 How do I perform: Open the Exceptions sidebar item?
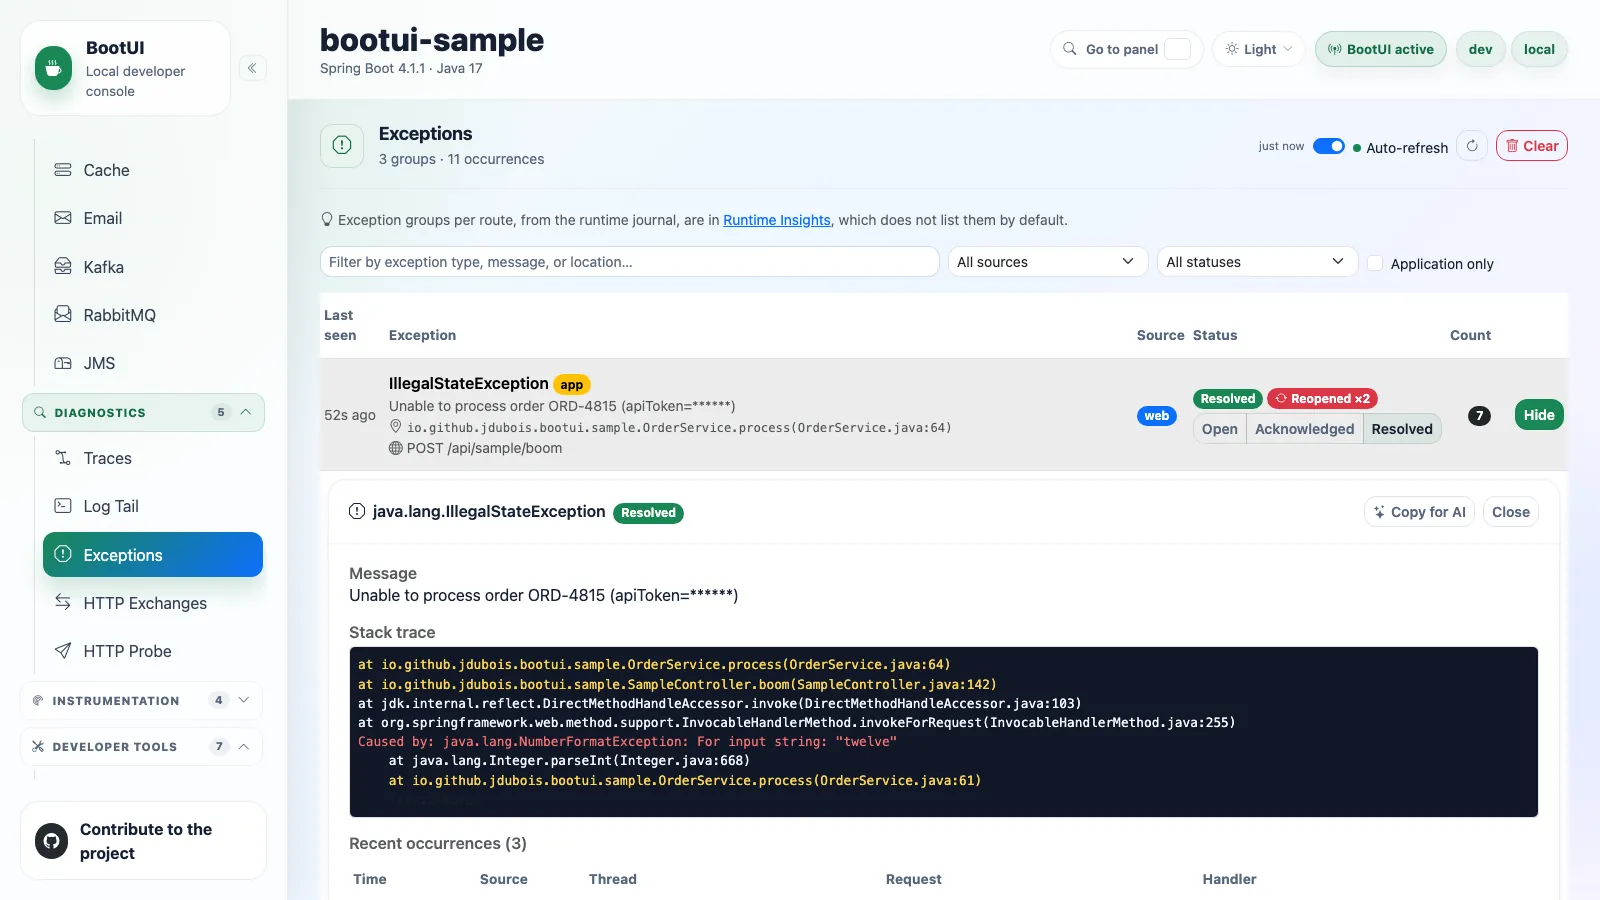pos(153,555)
